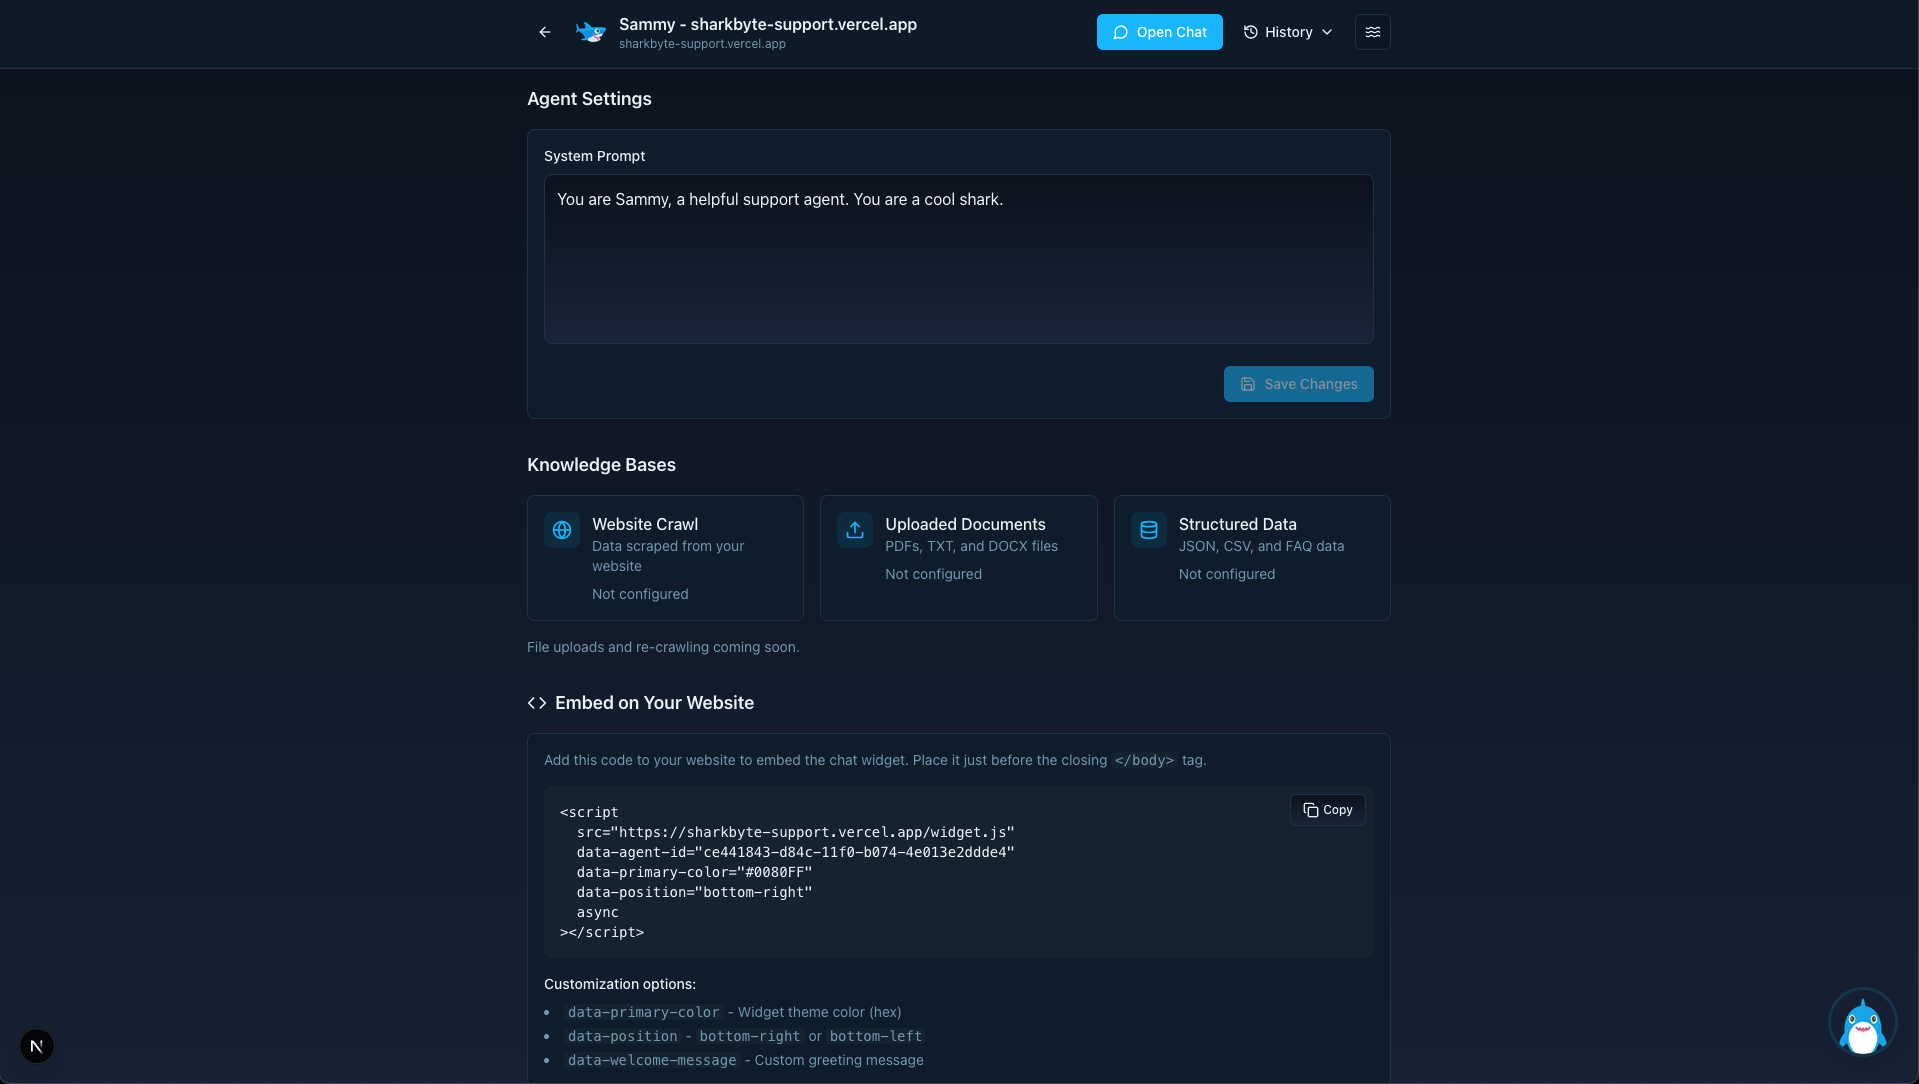Image resolution: width=1919 pixels, height=1084 pixels.
Task: Click the Customization options label
Action: (x=620, y=984)
